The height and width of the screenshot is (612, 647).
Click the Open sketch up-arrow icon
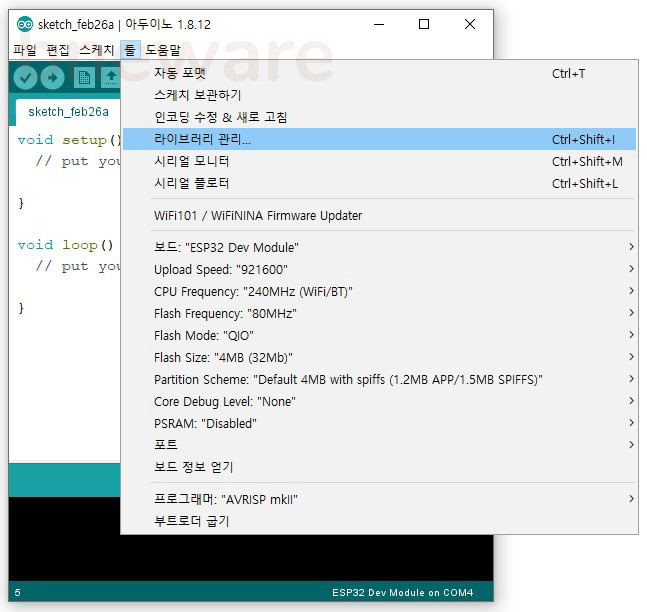111,77
